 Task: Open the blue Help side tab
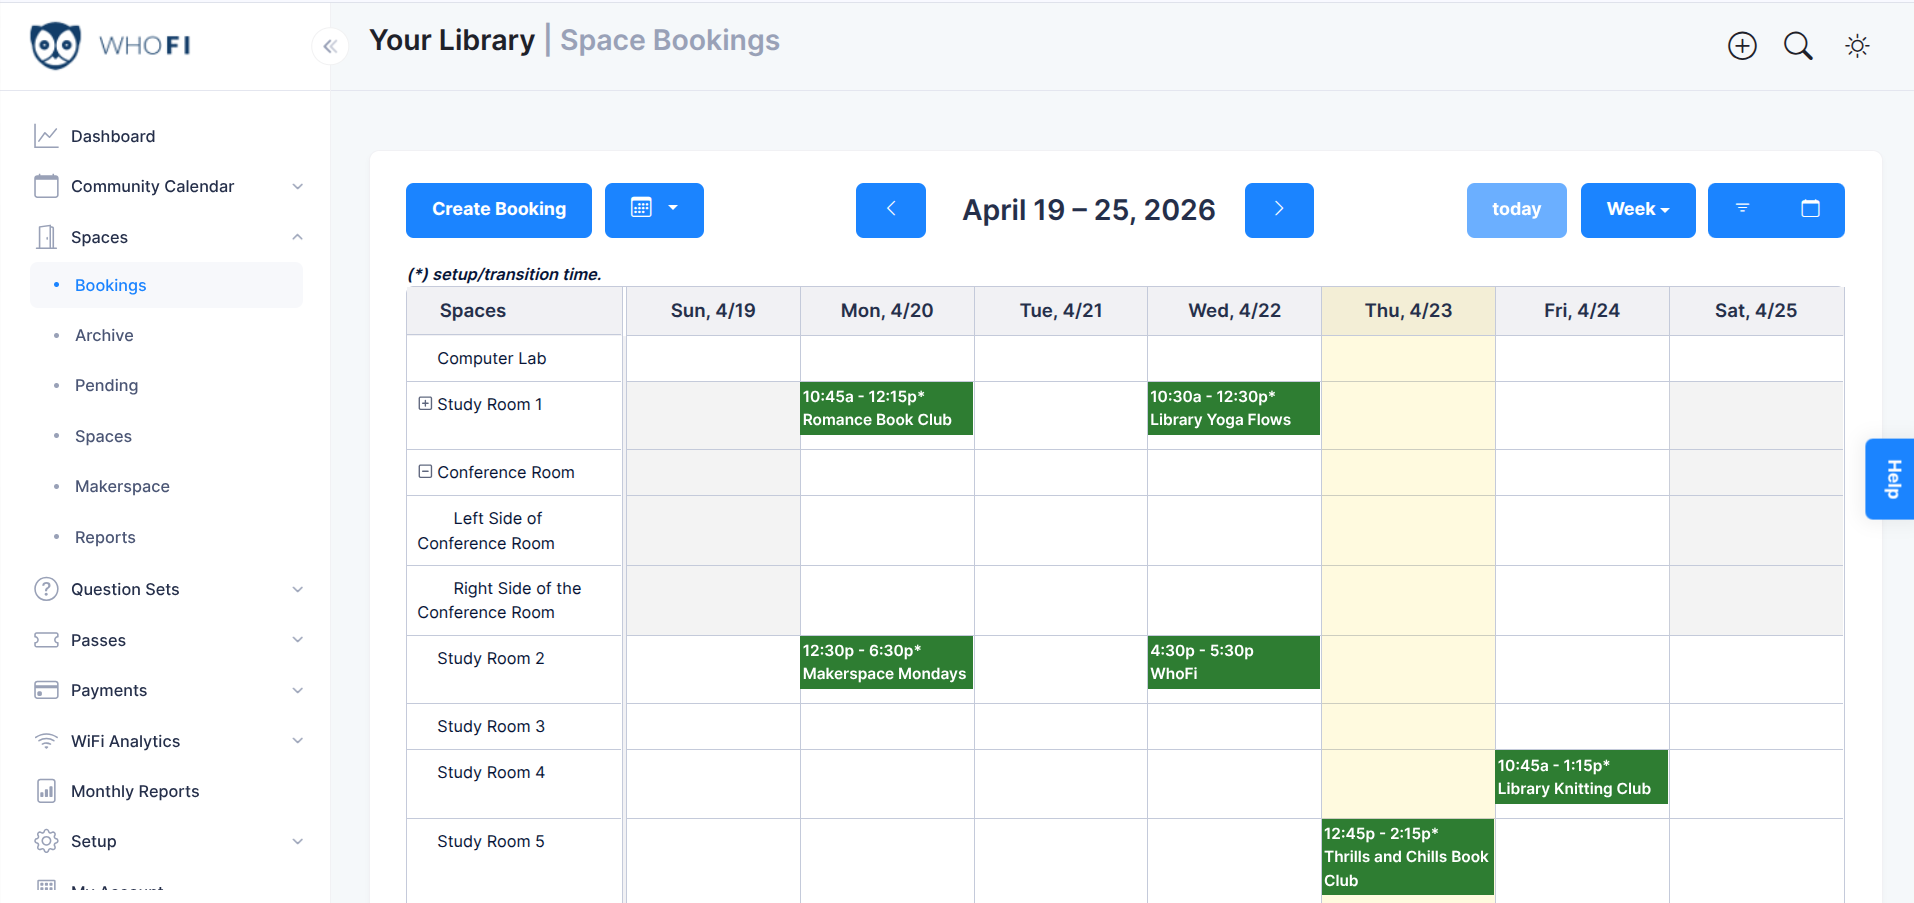1890,479
